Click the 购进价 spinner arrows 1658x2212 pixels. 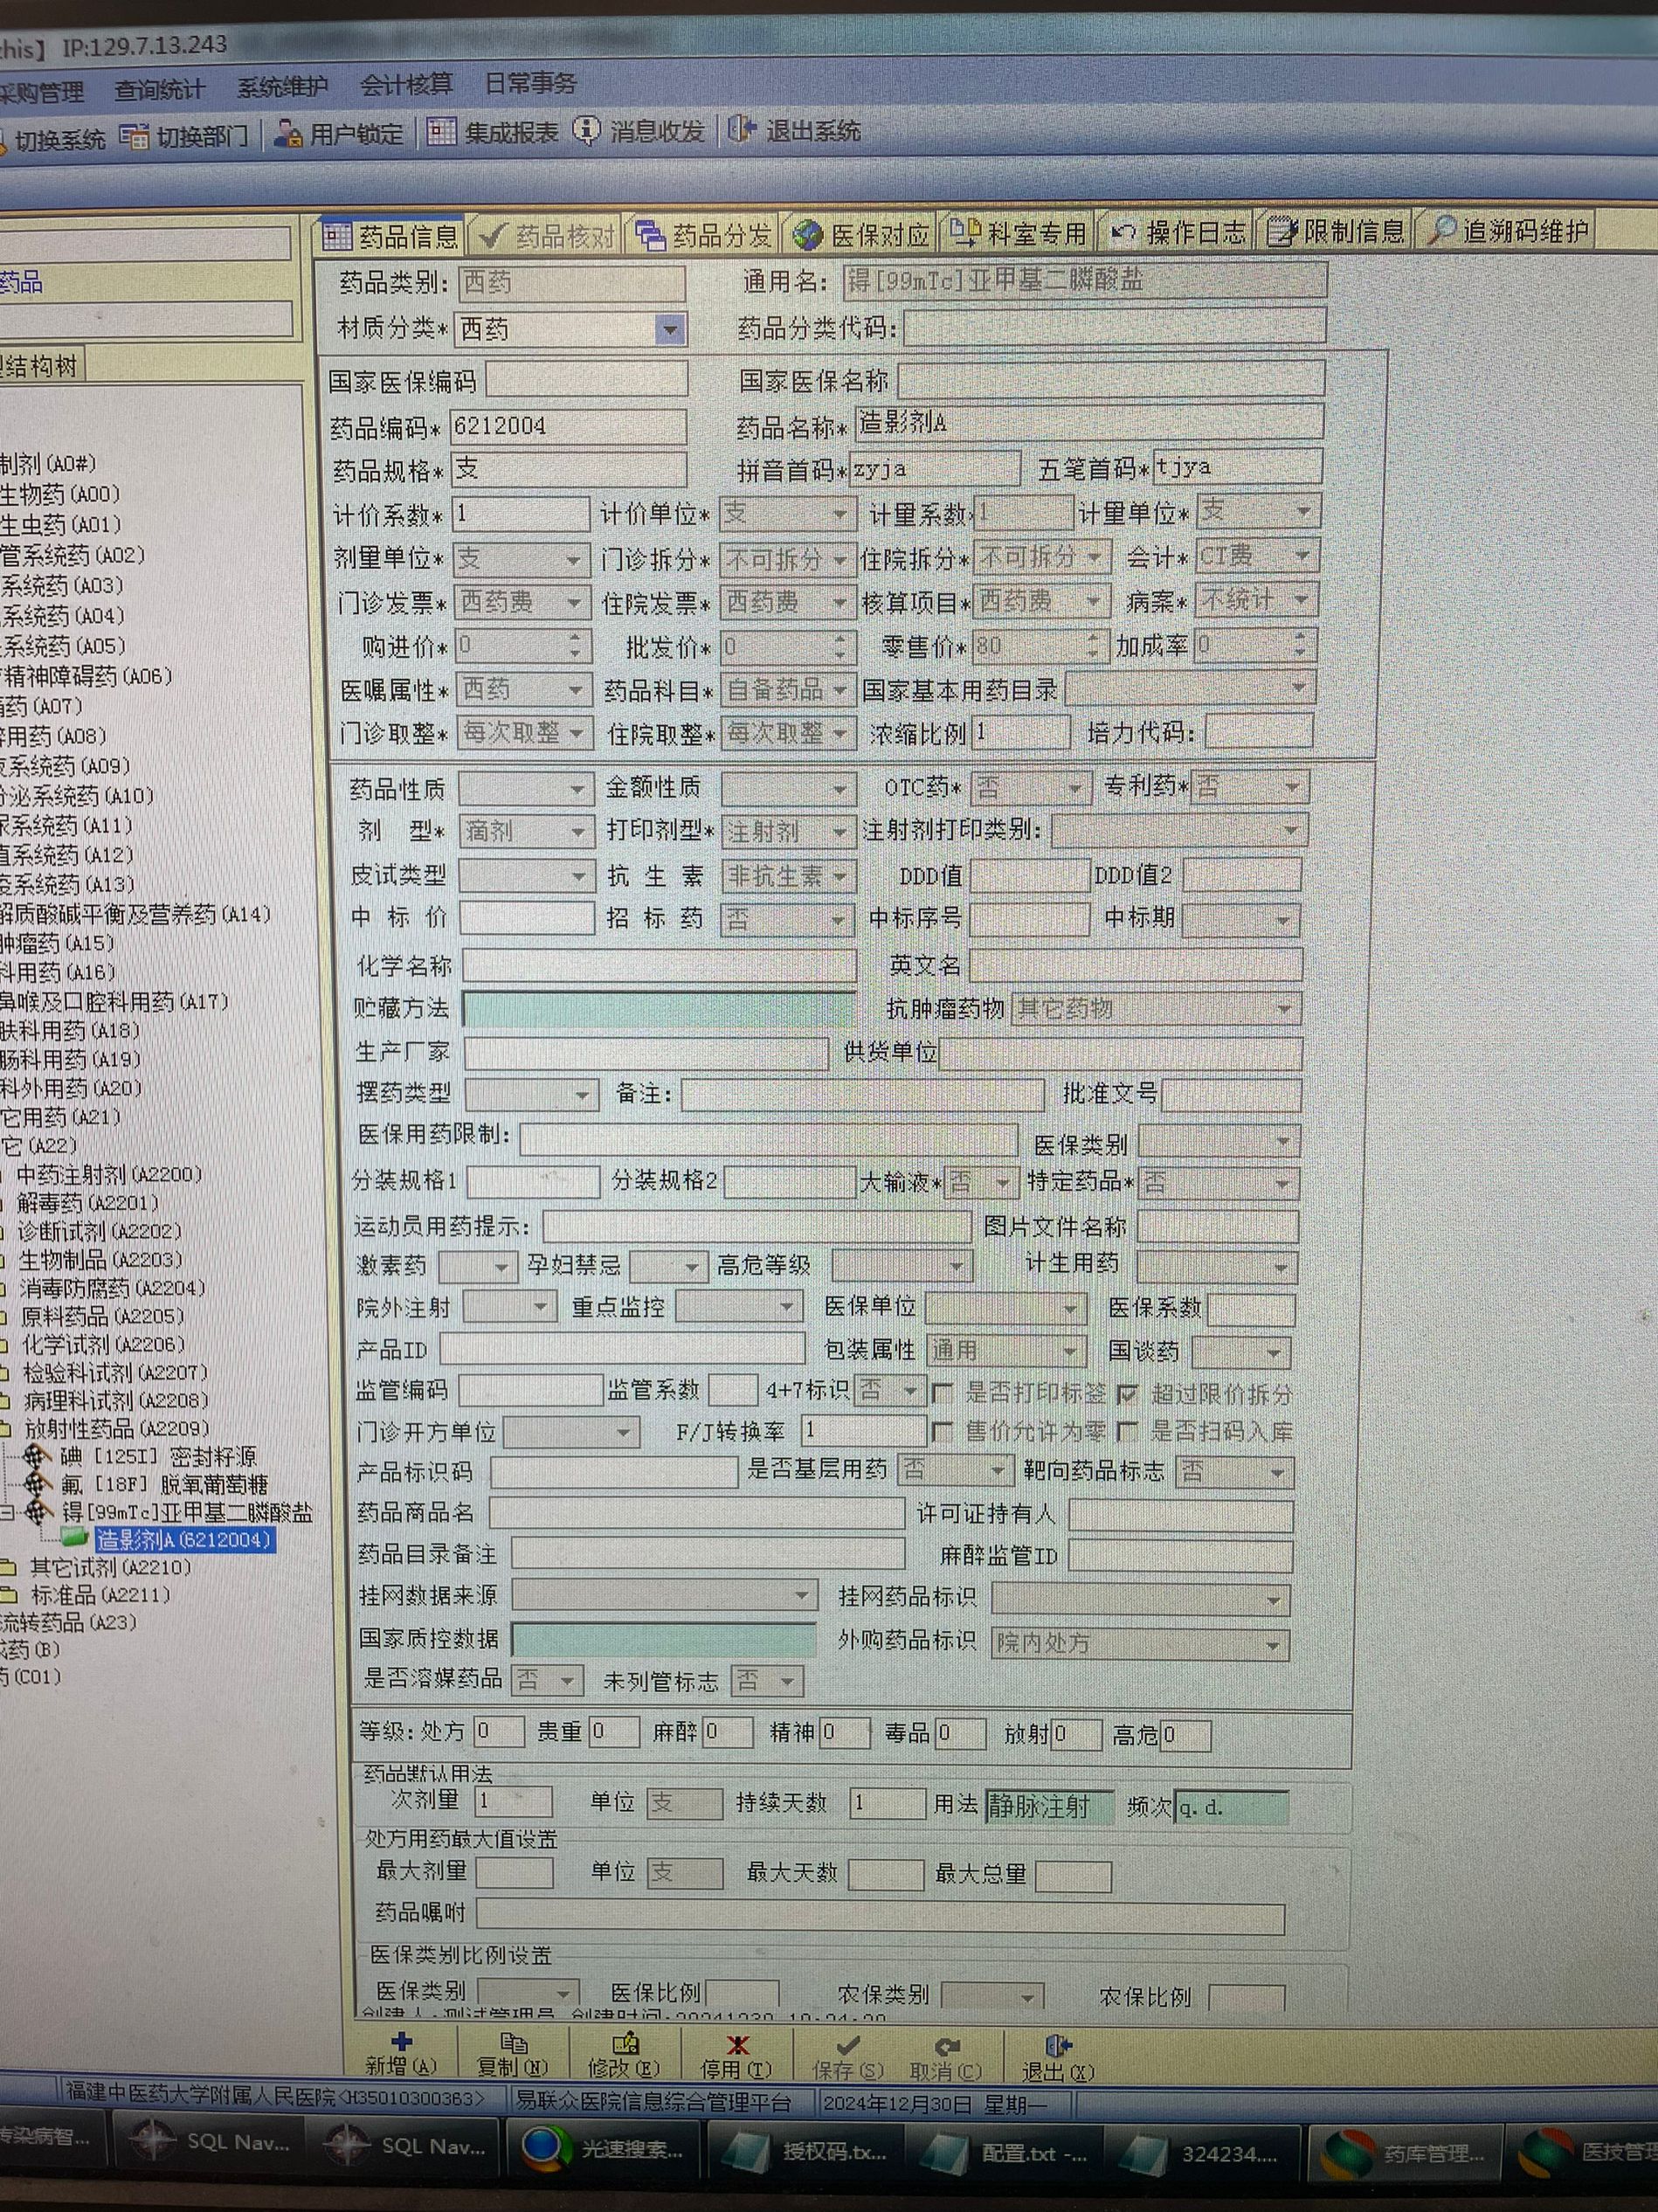(575, 646)
